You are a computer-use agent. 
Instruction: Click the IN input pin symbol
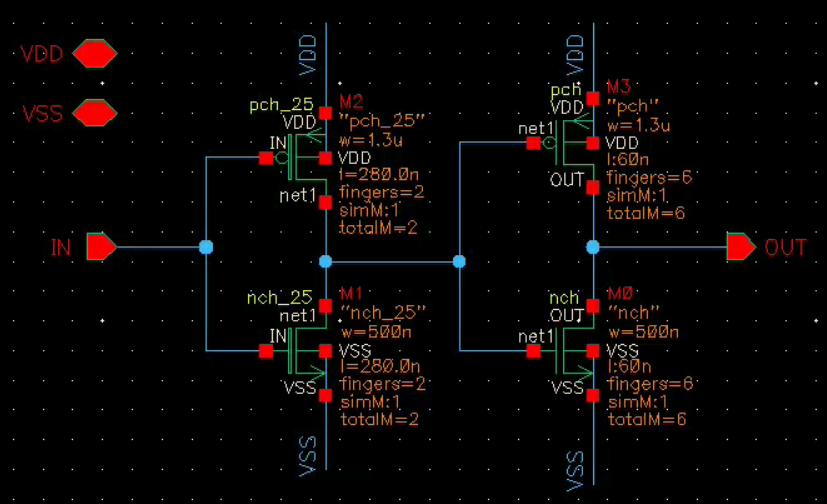pyautogui.click(x=101, y=246)
